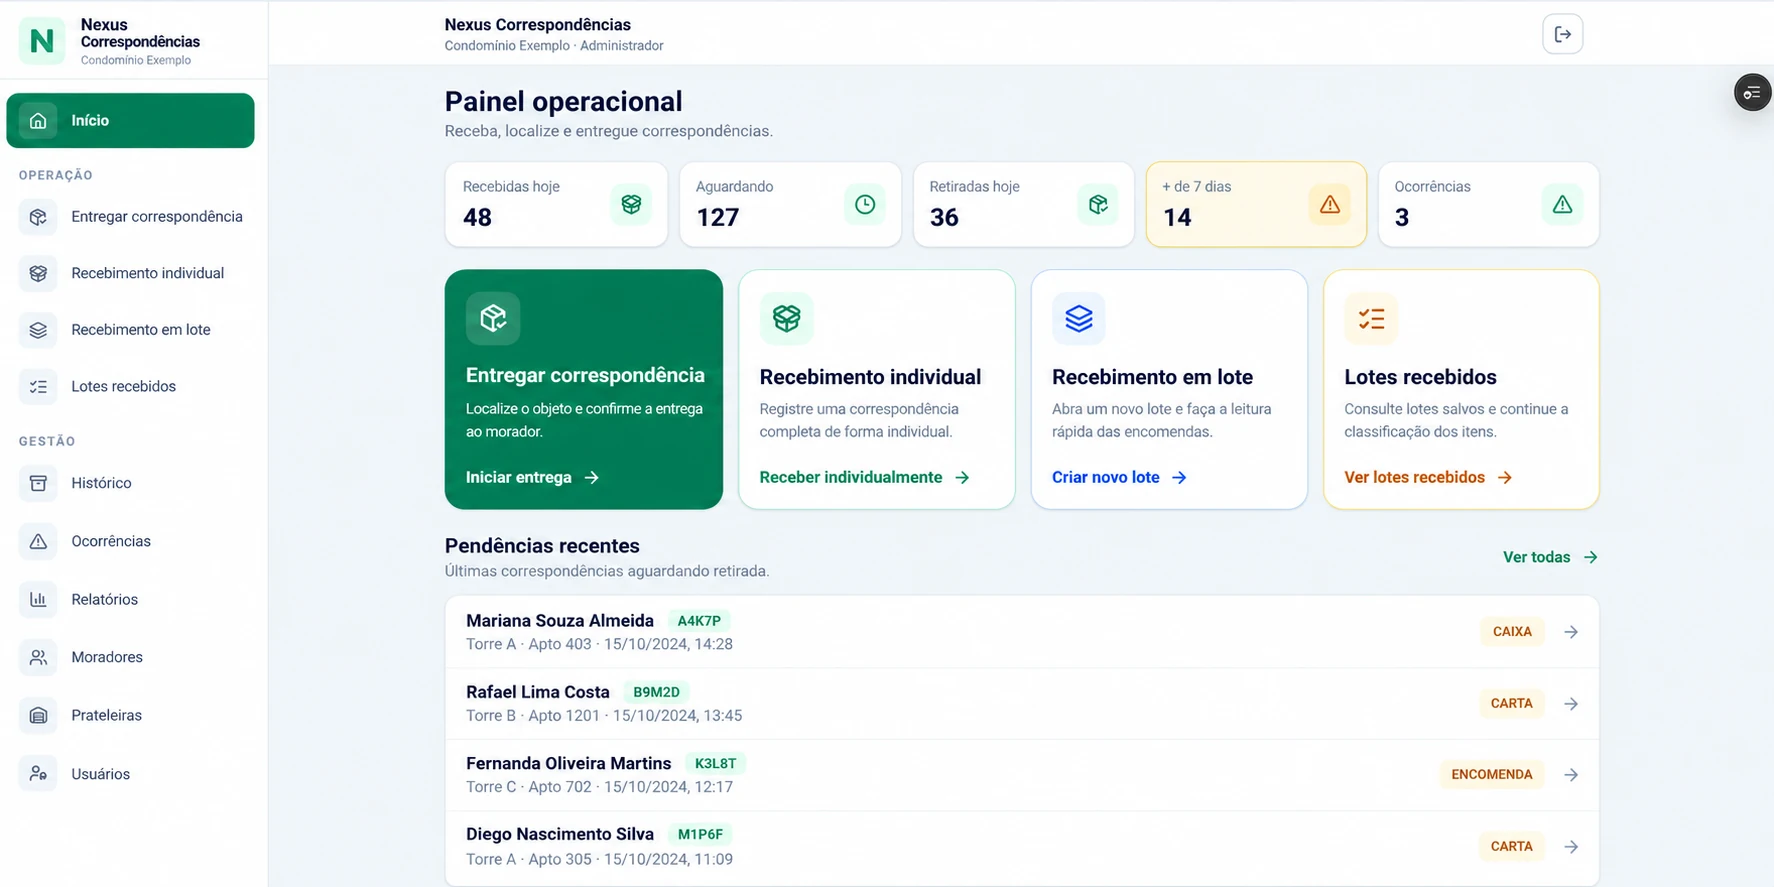
Task: Click the blue layers icon on Recebimento em lote card
Action: pos(1078,318)
